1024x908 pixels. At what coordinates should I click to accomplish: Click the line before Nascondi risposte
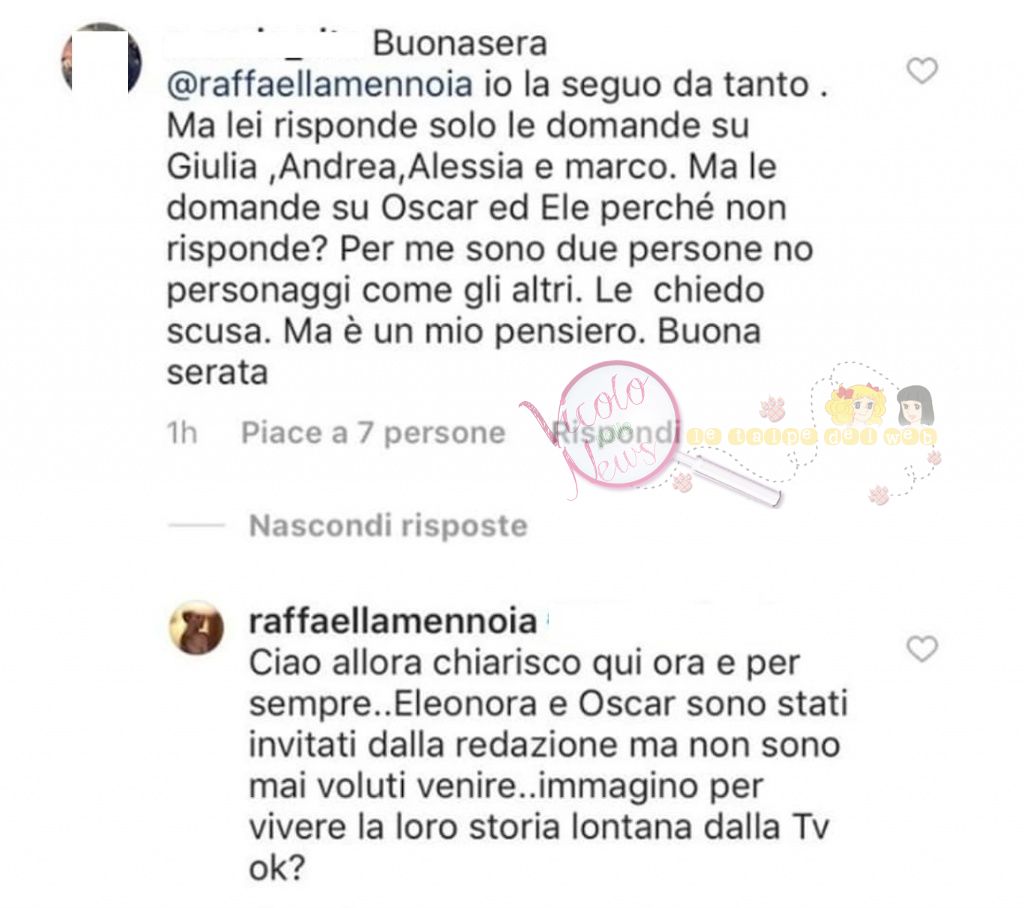point(197,525)
